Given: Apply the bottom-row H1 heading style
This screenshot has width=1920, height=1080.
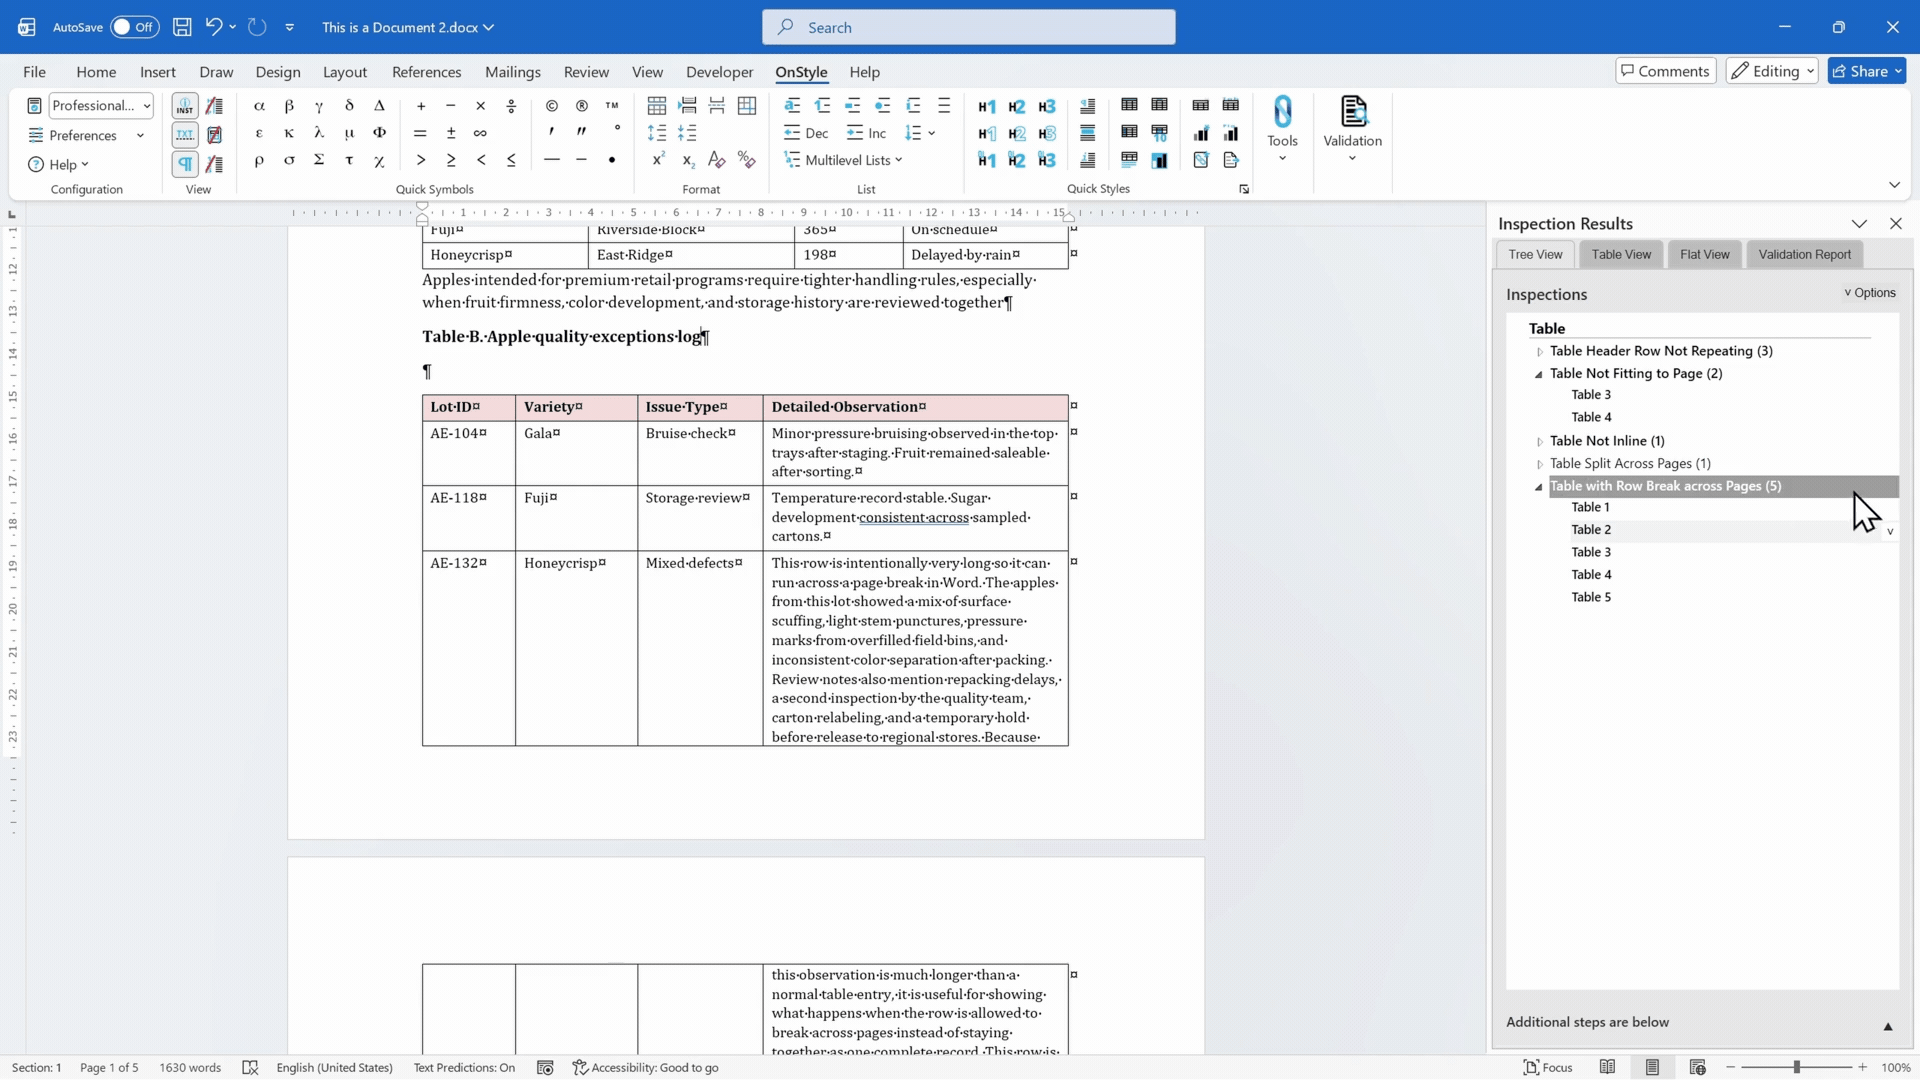Looking at the screenshot, I should click(987, 160).
